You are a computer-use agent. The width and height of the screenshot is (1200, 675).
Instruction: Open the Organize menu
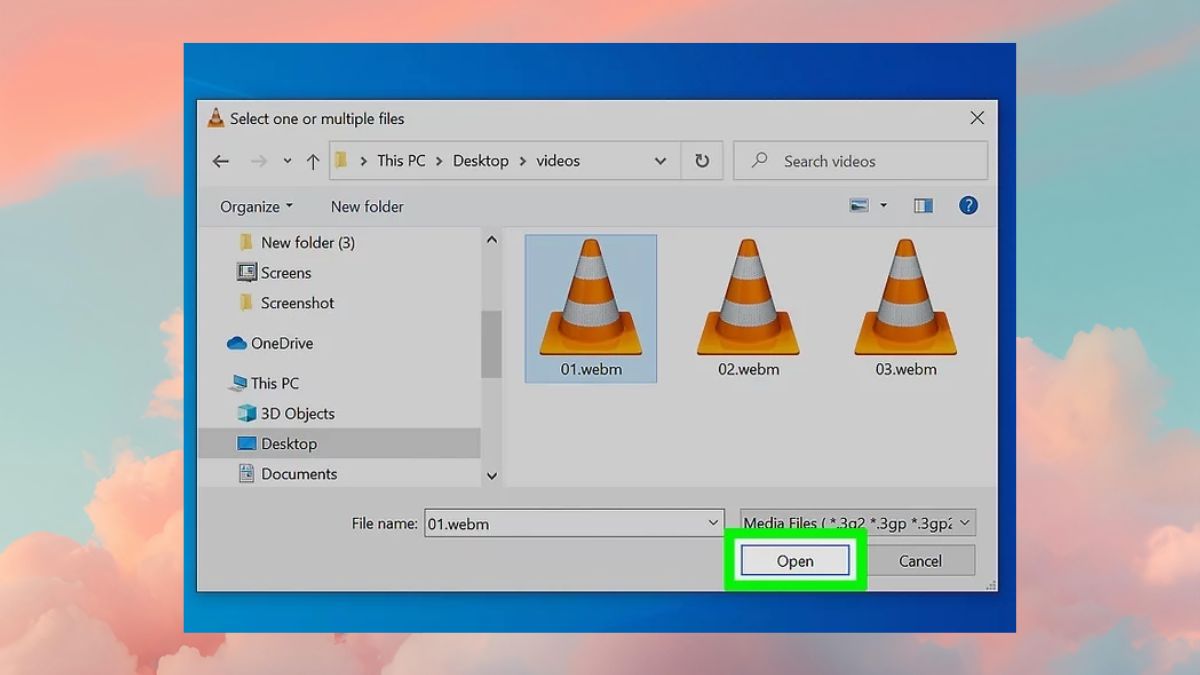(x=257, y=207)
